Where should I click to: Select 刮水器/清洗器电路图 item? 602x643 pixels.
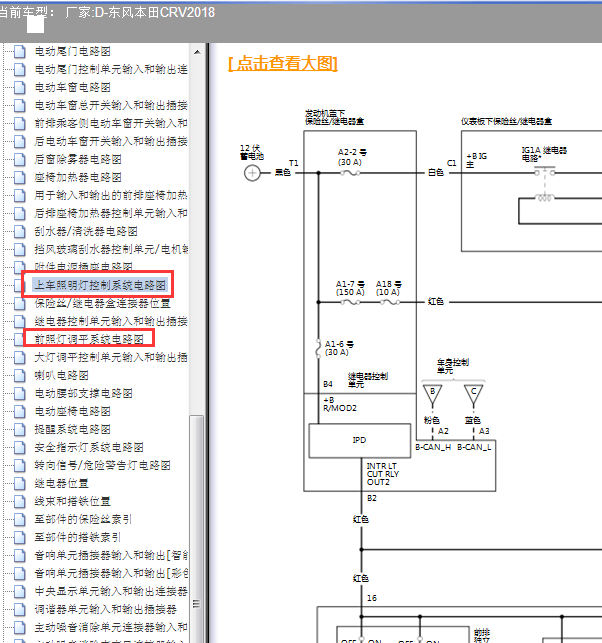pos(86,231)
